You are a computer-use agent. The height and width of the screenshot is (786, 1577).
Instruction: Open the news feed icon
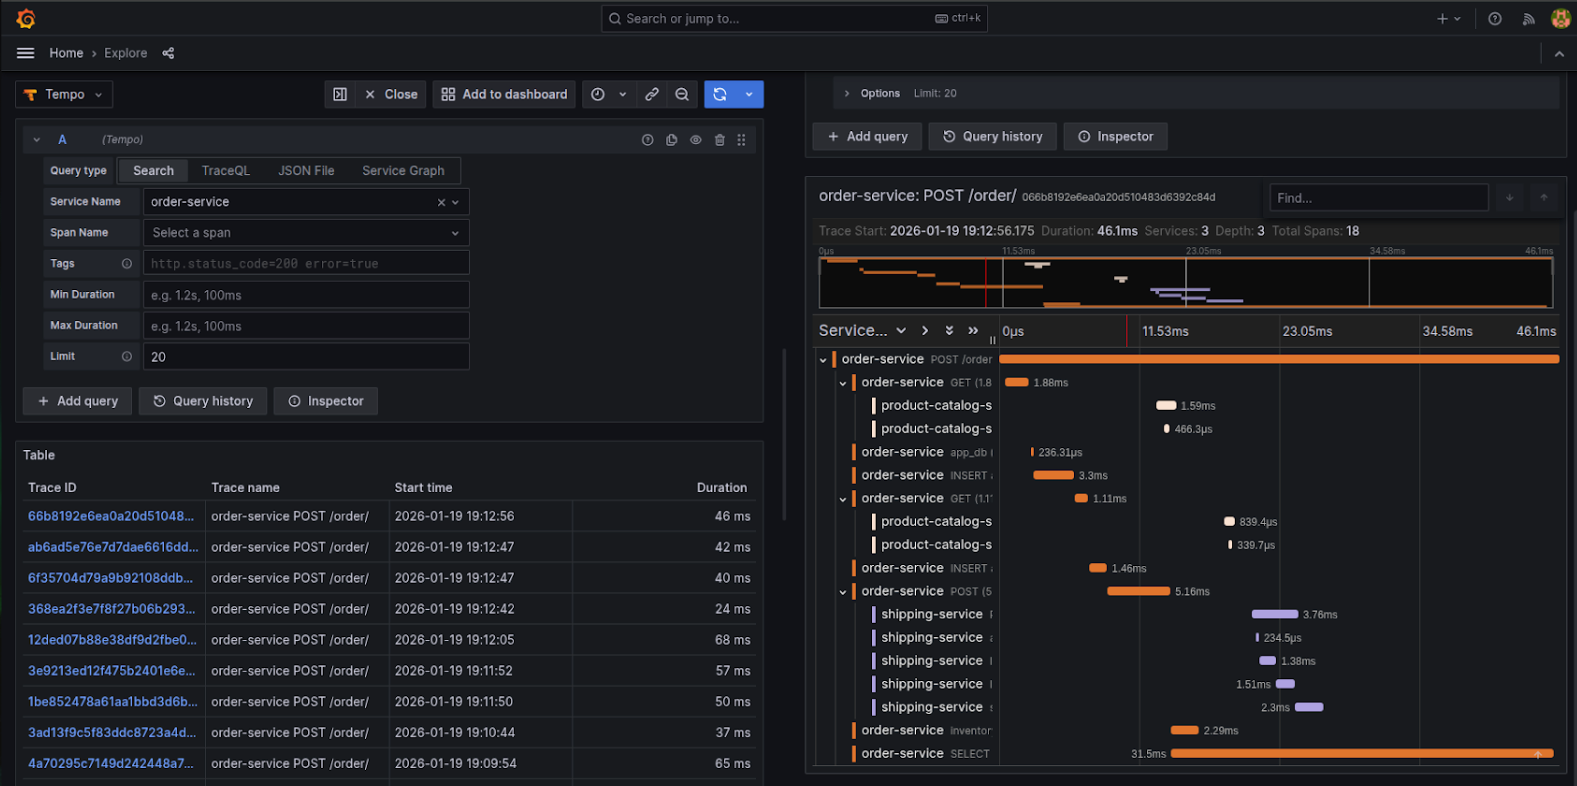click(x=1528, y=19)
